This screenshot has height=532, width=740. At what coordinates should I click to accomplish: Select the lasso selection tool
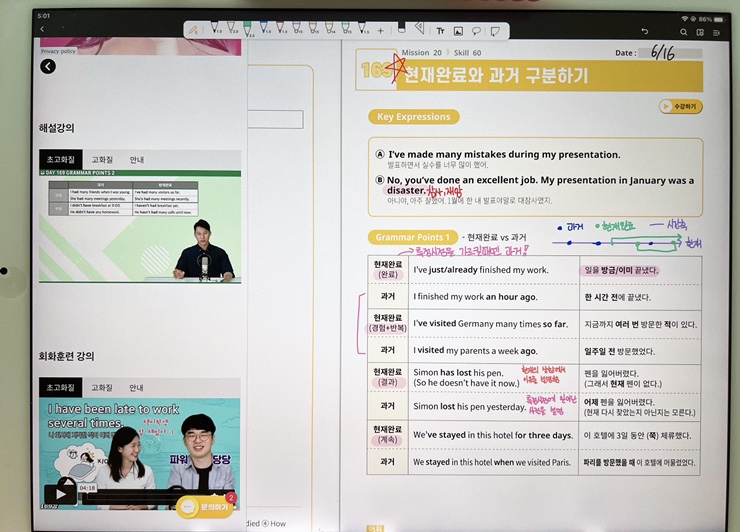click(x=476, y=31)
